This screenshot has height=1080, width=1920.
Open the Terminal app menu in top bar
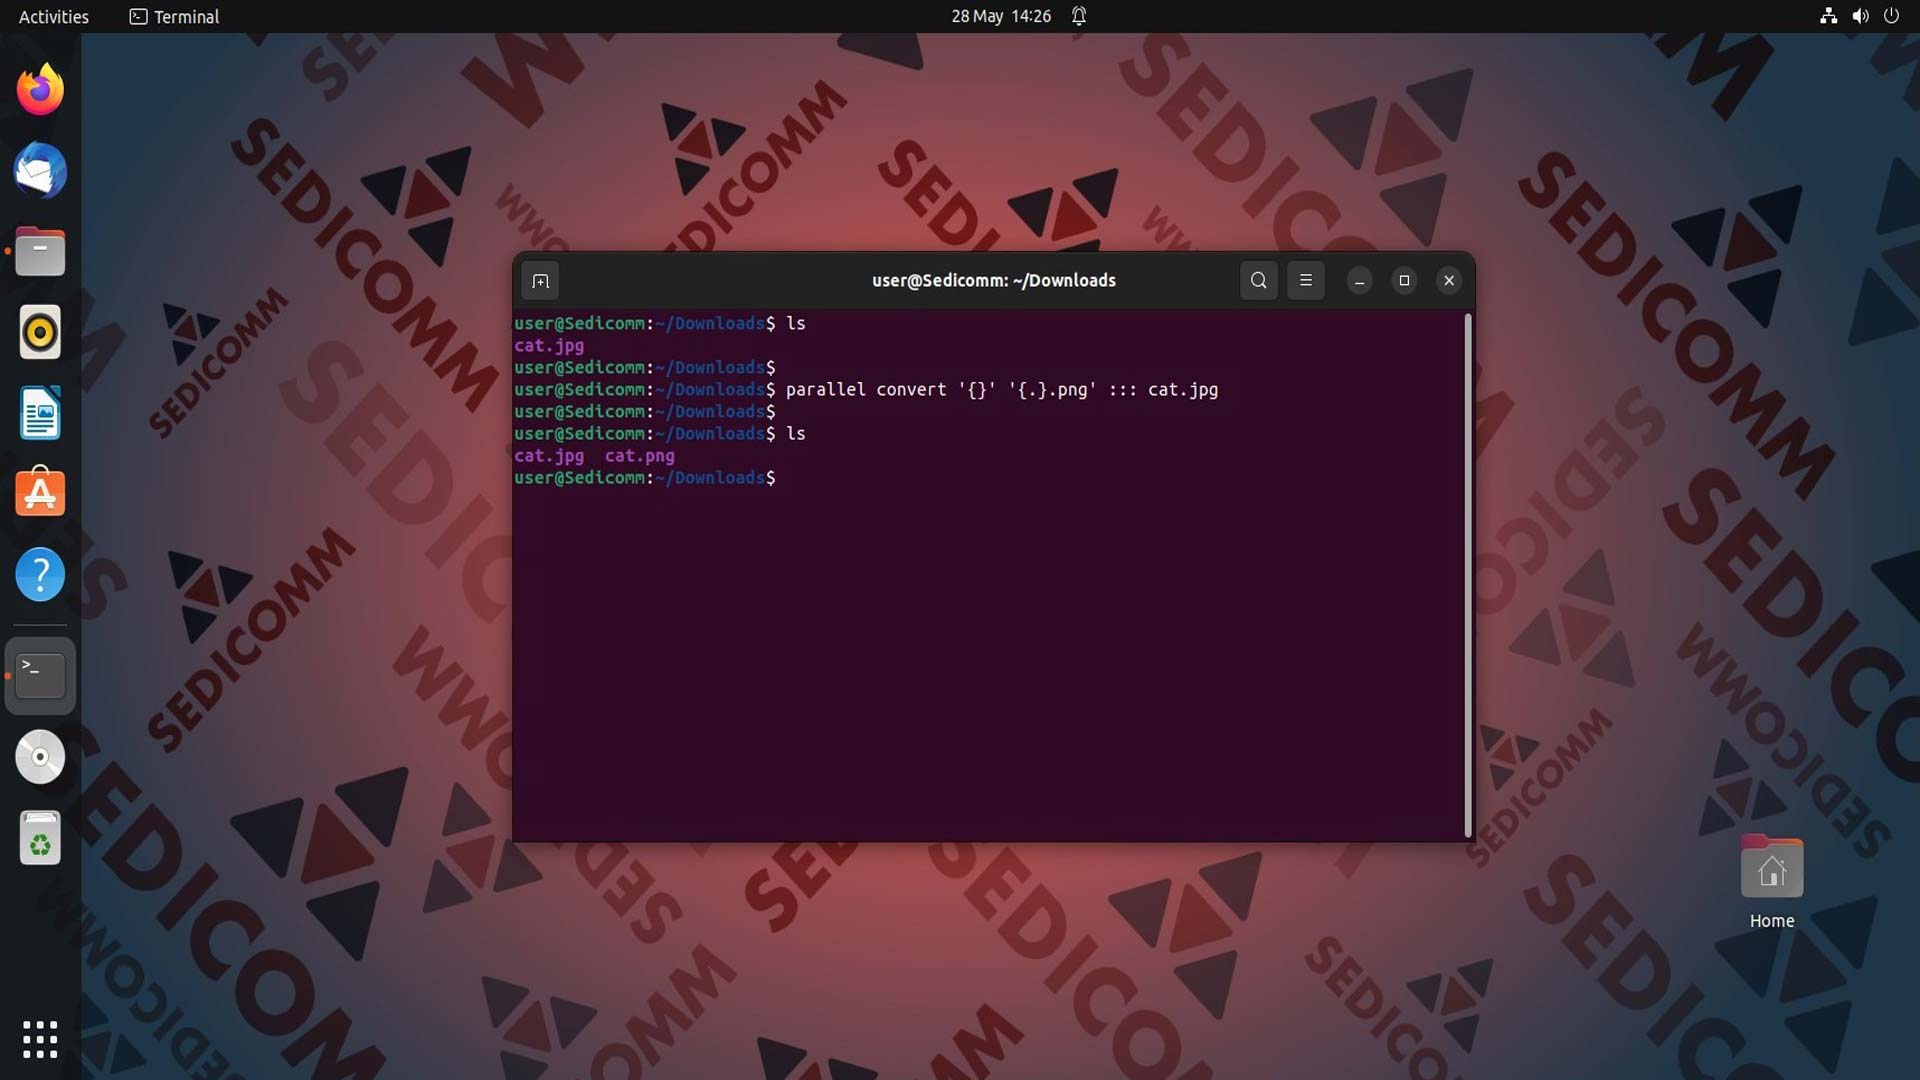tap(174, 16)
